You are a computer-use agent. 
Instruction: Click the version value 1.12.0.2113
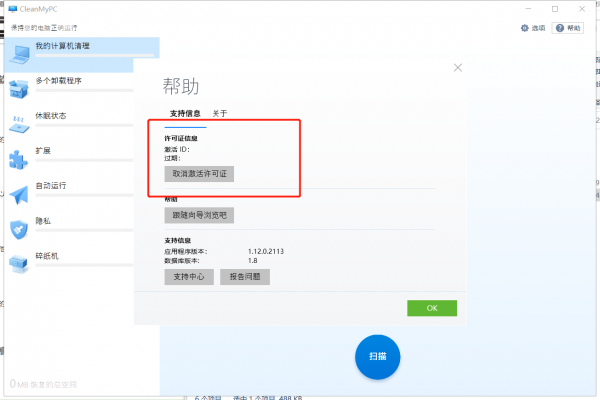(x=266, y=251)
